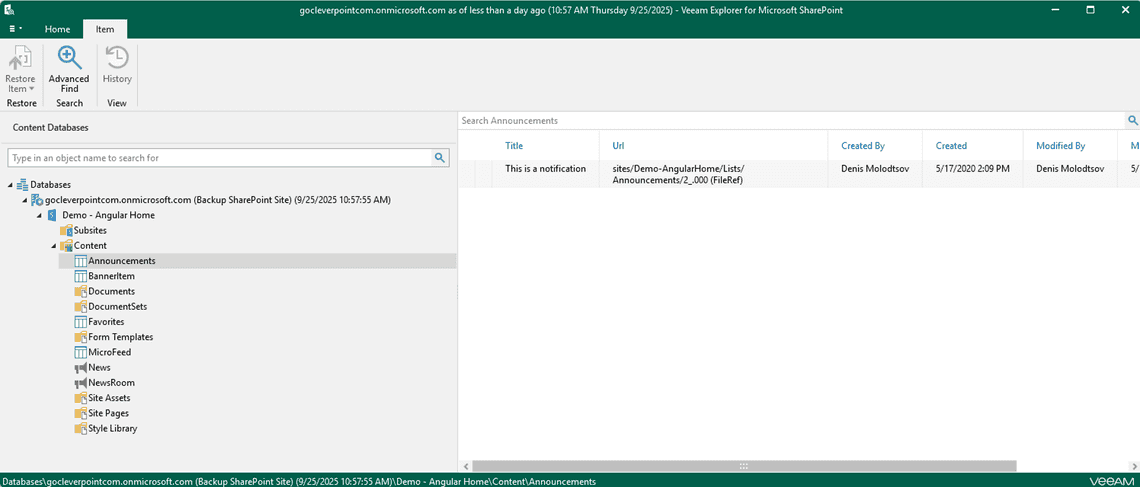Click the Style Library folder icon
Screen dimensions: 1140x487
[x=81, y=429]
